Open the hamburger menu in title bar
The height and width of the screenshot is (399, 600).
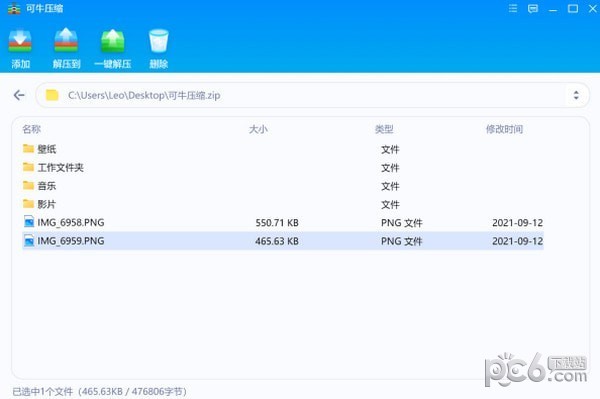(513, 8)
